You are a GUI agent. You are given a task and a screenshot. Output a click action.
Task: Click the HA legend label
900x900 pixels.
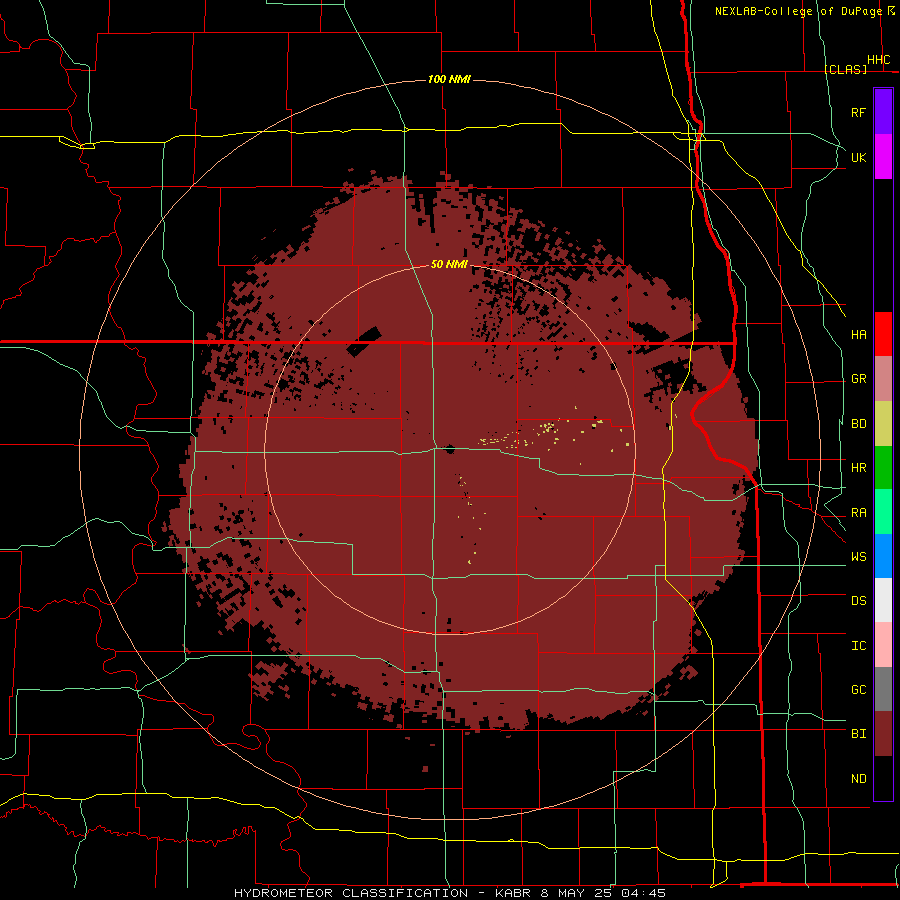[858, 334]
